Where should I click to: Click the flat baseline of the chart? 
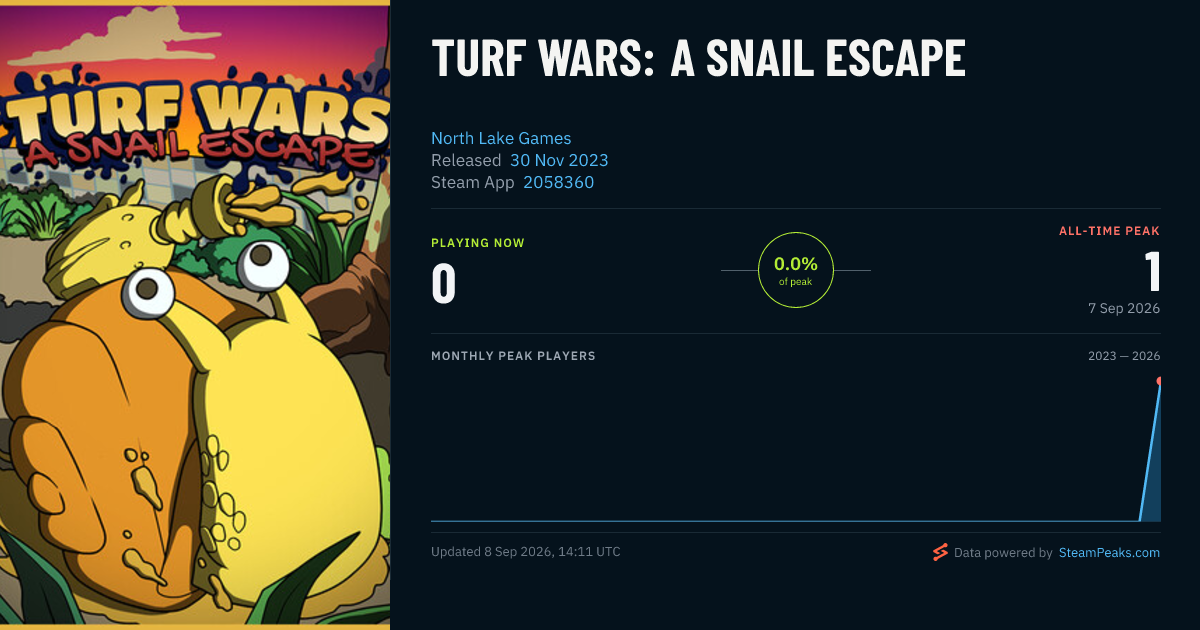pyautogui.click(x=785, y=520)
